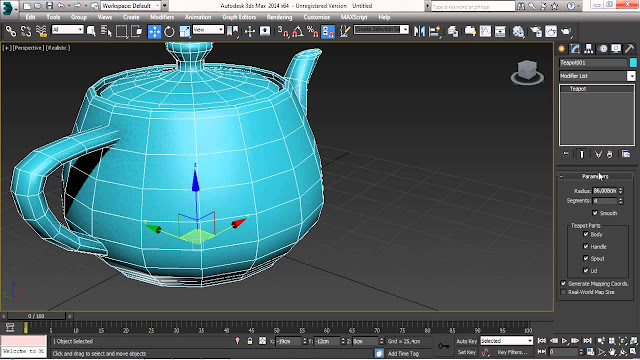Click the Teapot object color swatch
The width and height of the screenshot is (640, 360).
tap(633, 62)
